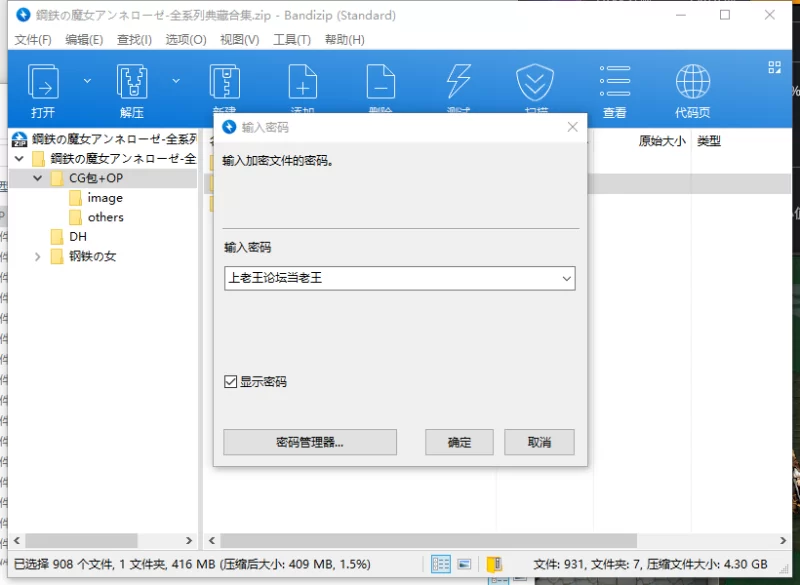Click the archive folder icon in status bar
Screen dimensions: 800x585
point(494,564)
